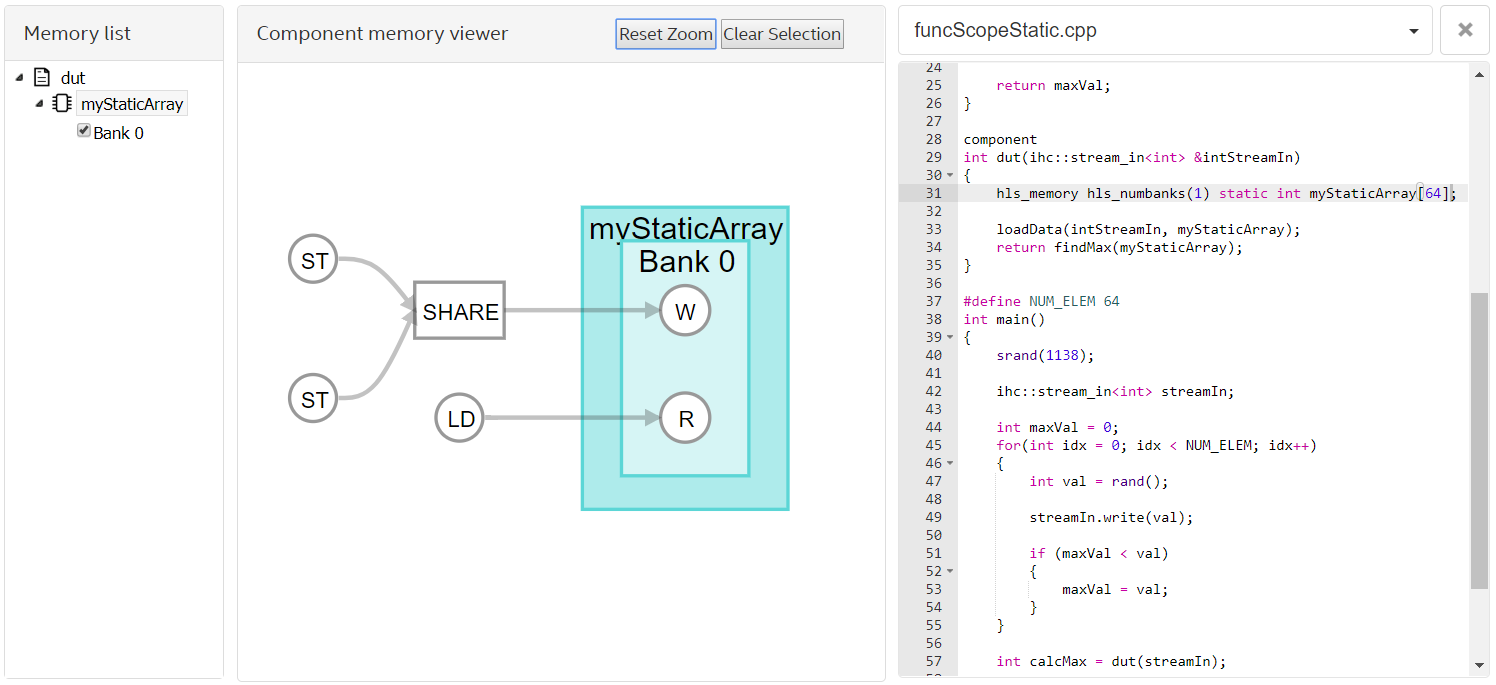1496x685 pixels.
Task: Uncheck the Bank 0 checkbox
Action: tap(84, 131)
